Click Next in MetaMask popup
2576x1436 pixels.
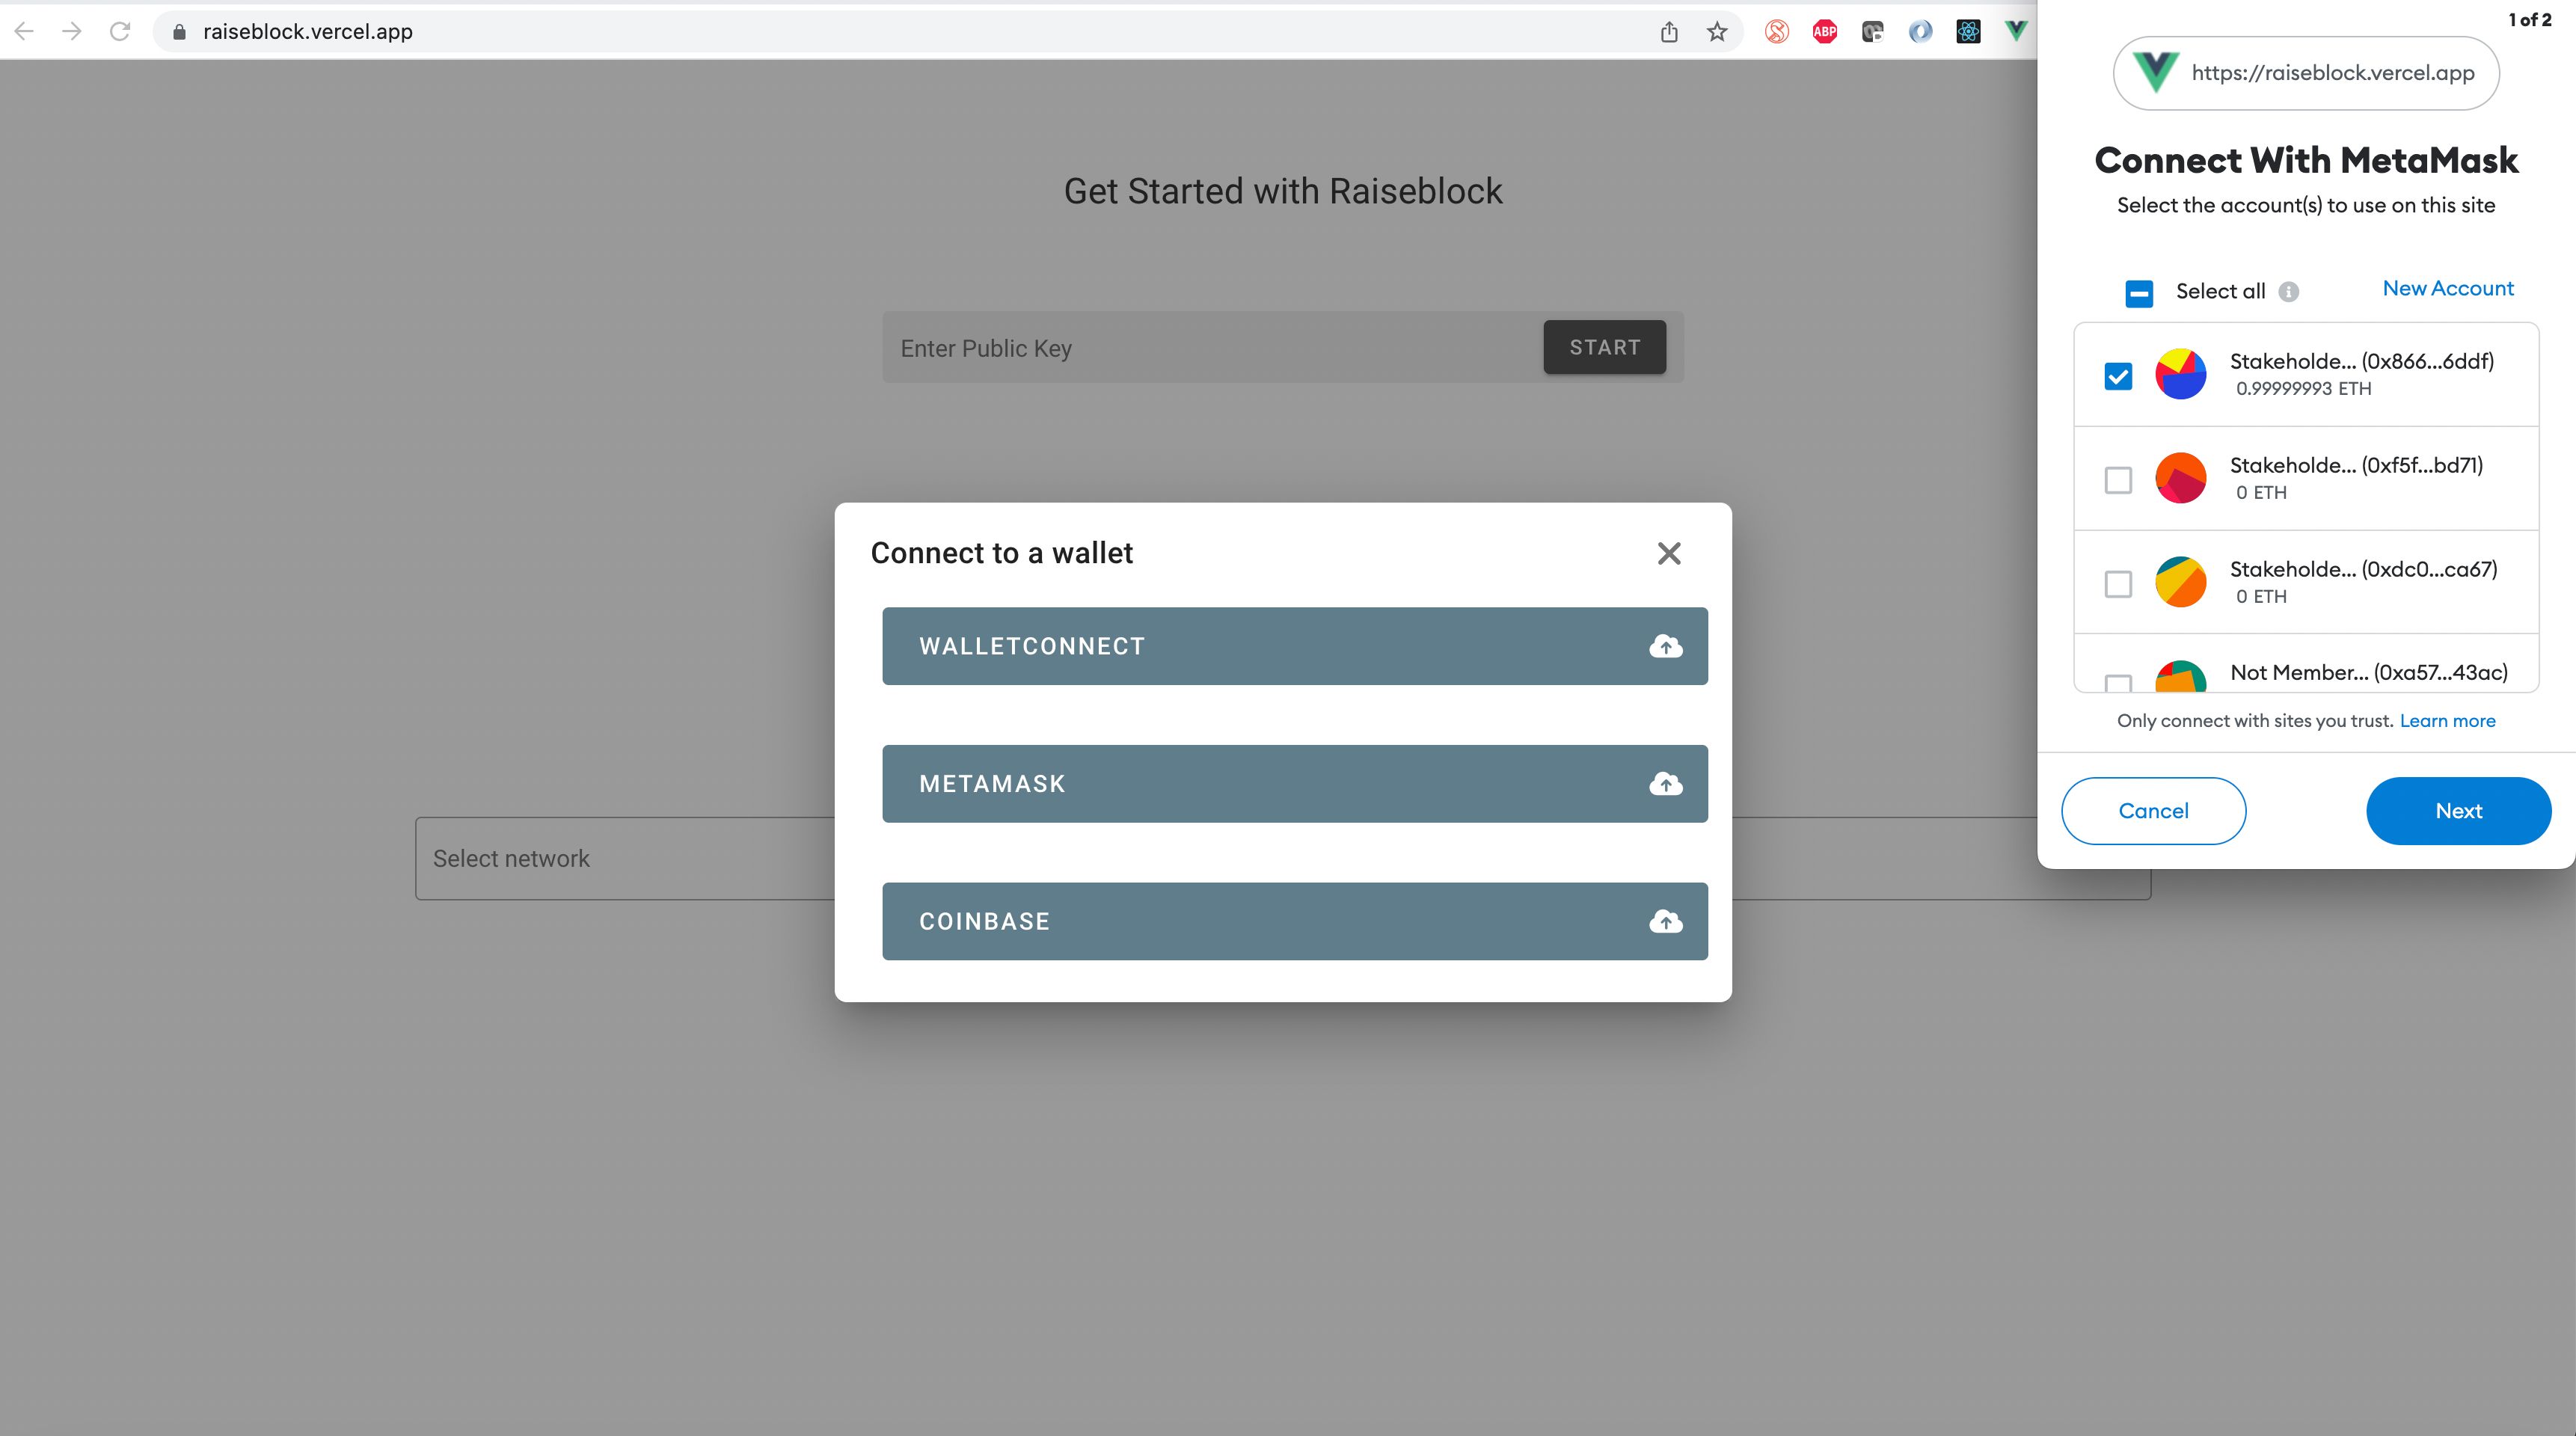2458,811
